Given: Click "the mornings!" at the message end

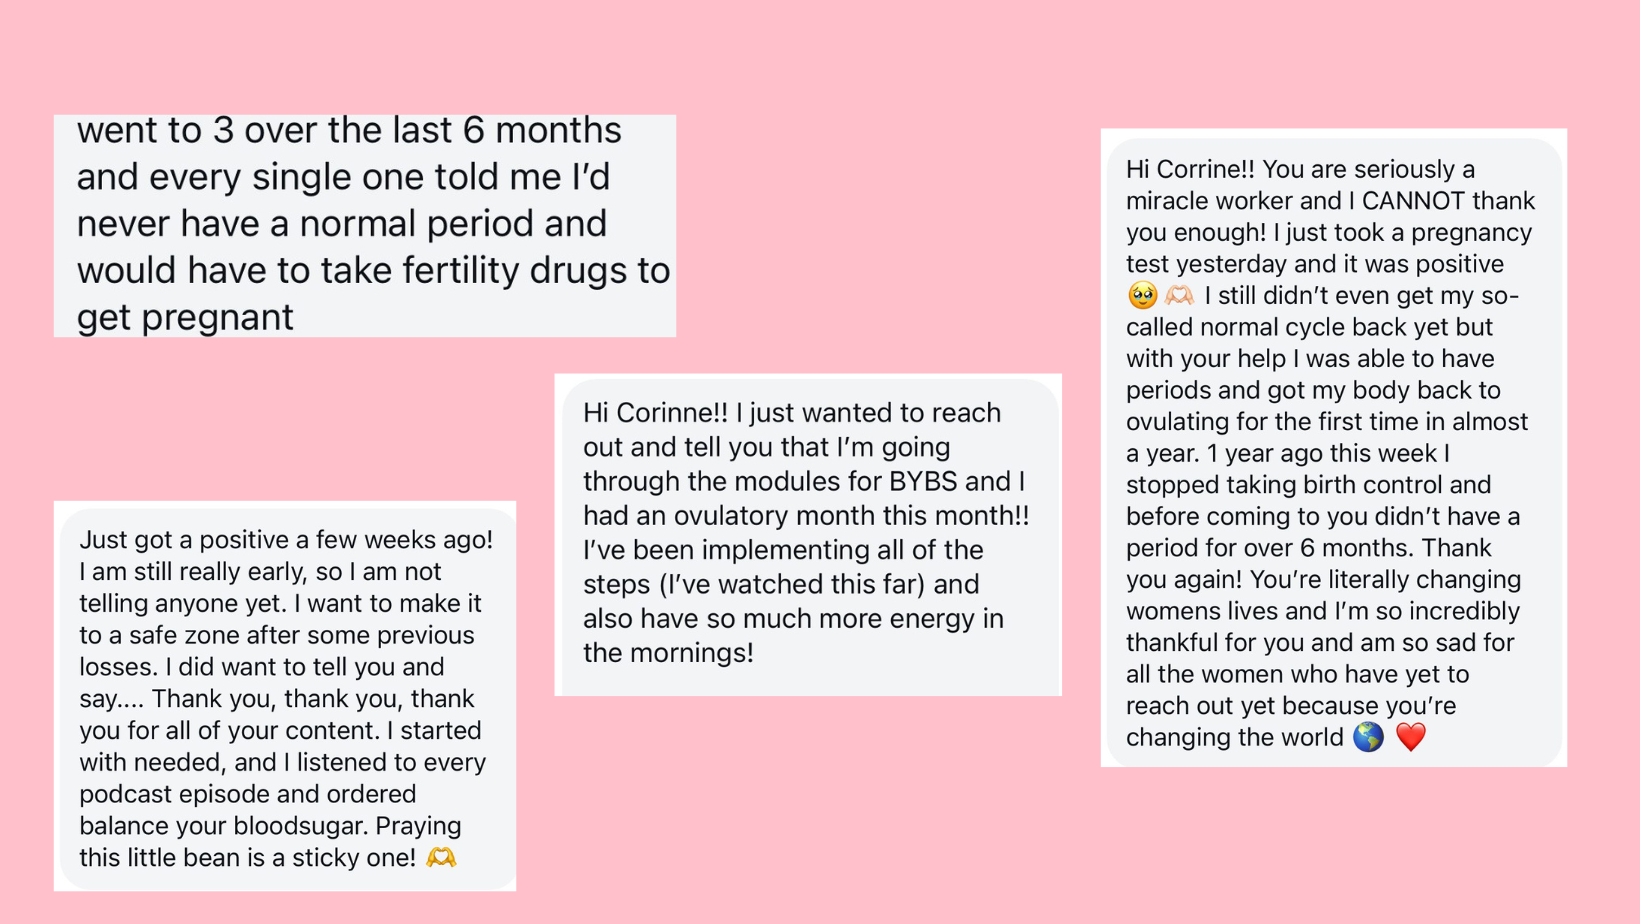Looking at the screenshot, I should pos(668,653).
